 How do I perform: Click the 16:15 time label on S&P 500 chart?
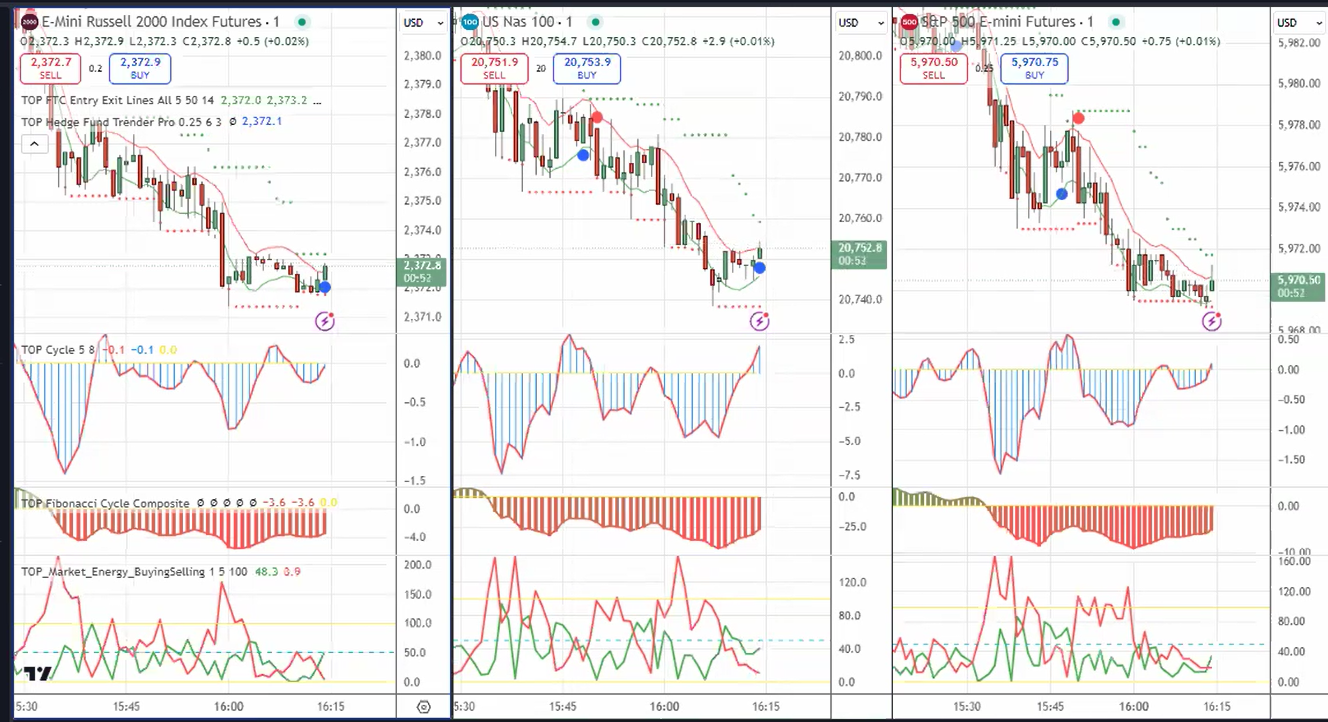coord(1217,706)
